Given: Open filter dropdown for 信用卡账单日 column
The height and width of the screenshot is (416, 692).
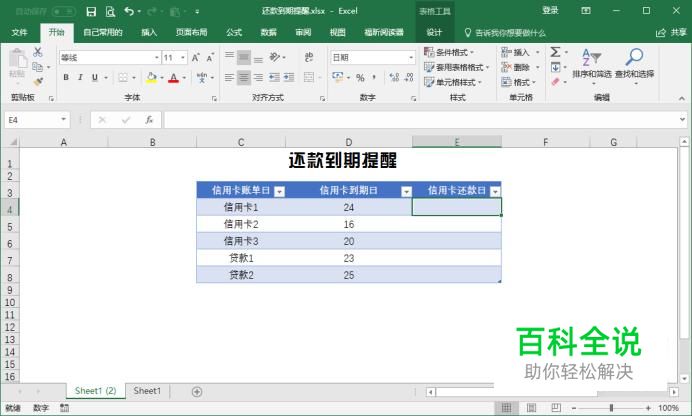Looking at the screenshot, I should pyautogui.click(x=279, y=191).
